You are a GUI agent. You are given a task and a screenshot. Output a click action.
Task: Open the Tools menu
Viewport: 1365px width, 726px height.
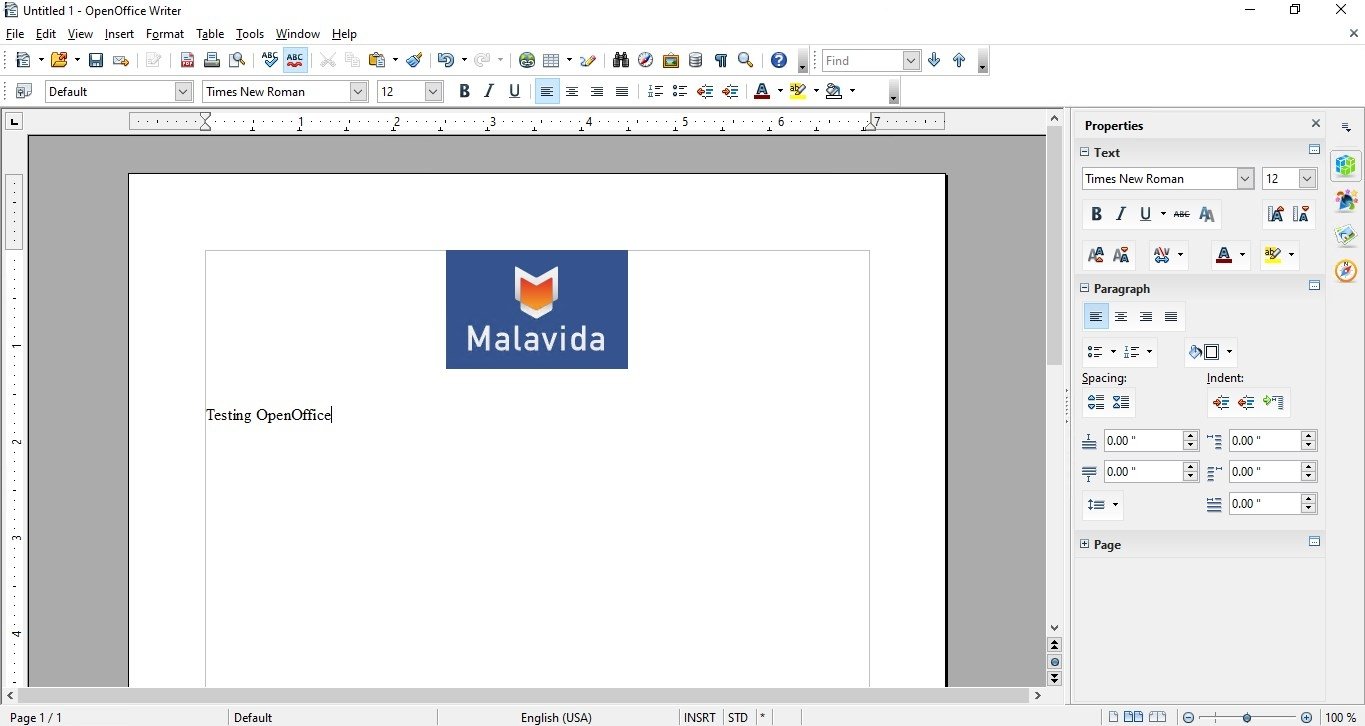(x=250, y=34)
